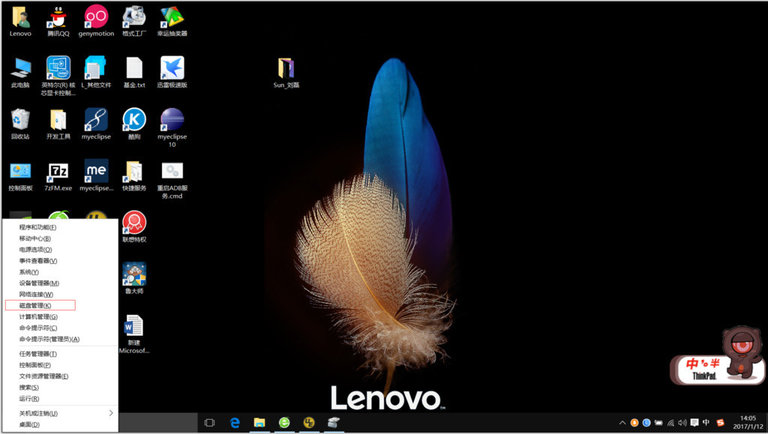
Task: Open the L_其他文件 folder shortcut
Action: 96,72
